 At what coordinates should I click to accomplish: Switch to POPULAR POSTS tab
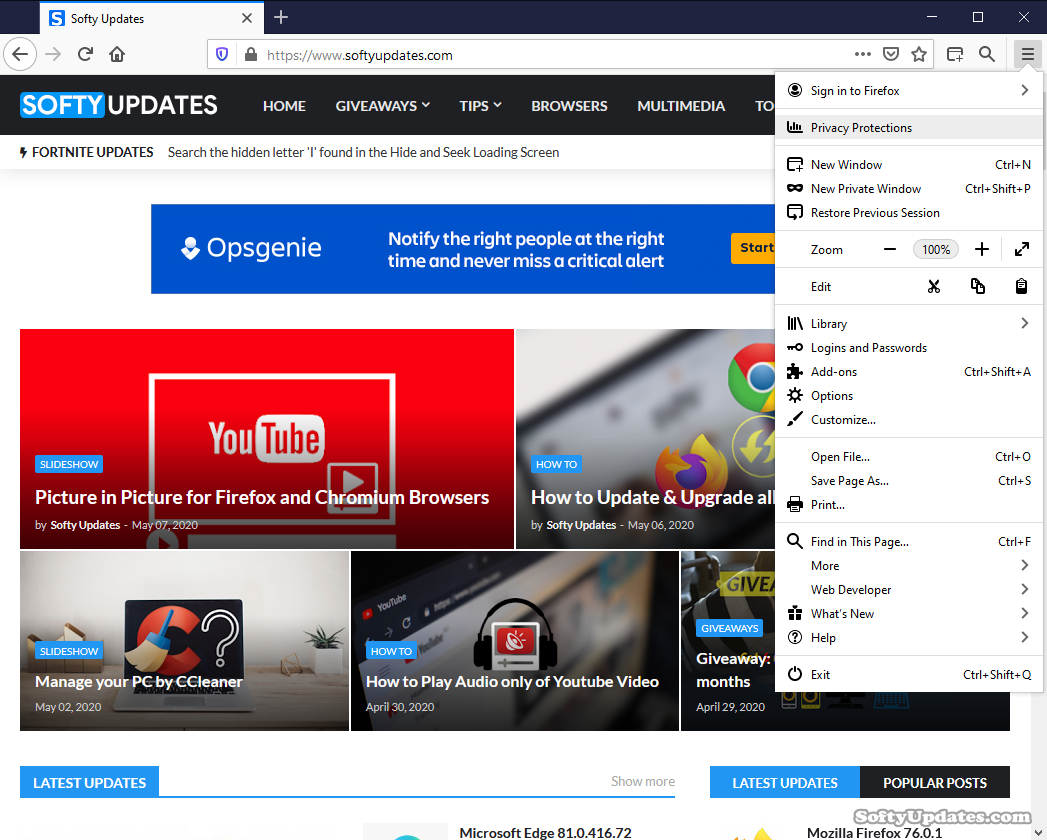coord(935,783)
